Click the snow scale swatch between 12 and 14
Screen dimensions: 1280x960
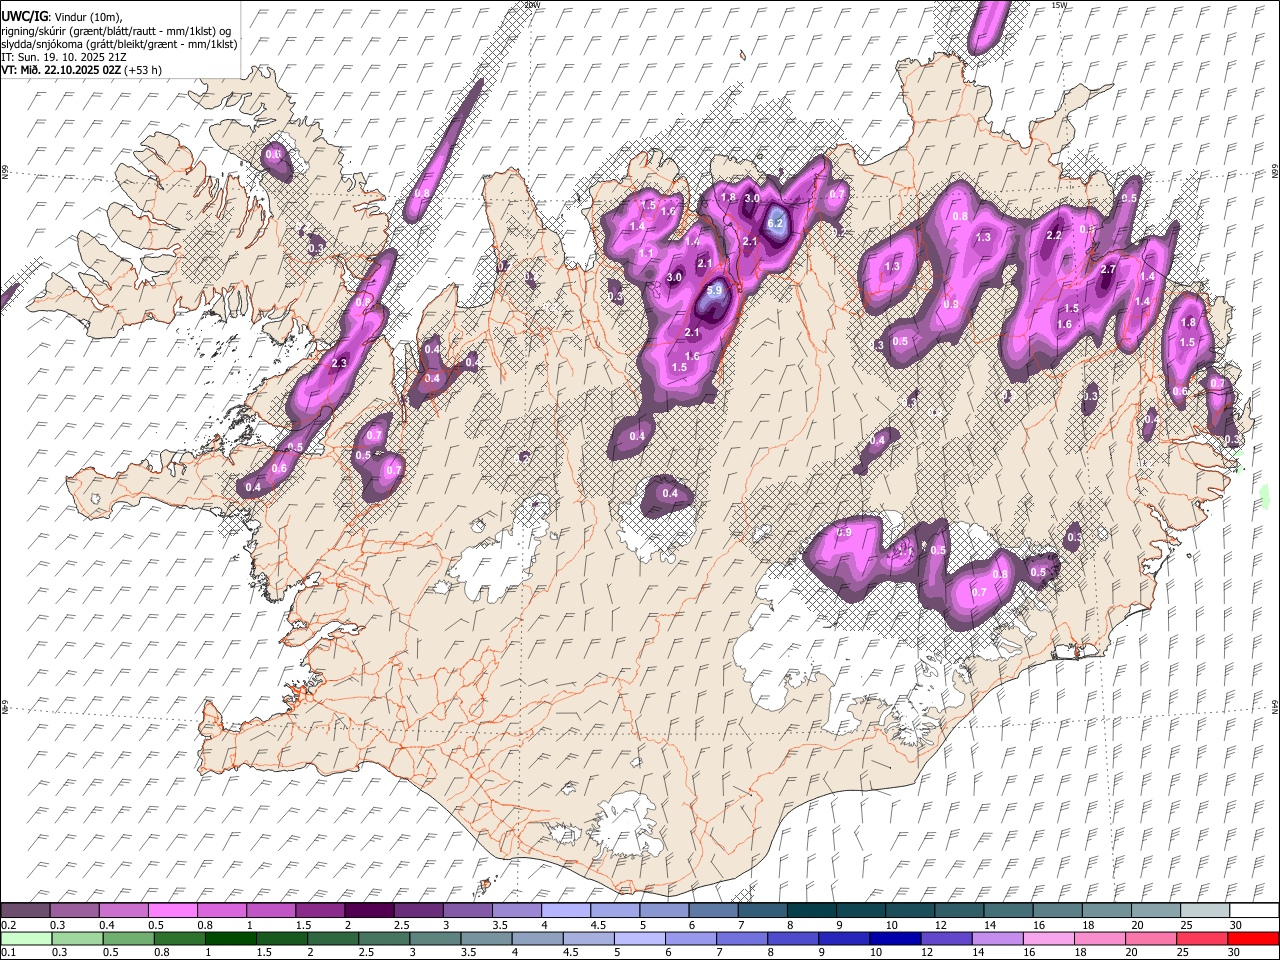pyautogui.click(x=958, y=910)
